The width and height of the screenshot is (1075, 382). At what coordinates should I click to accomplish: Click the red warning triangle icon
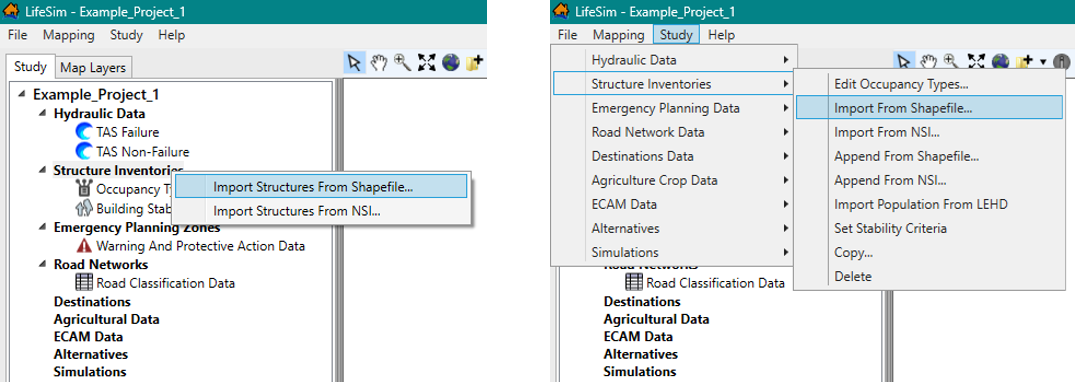point(84,246)
